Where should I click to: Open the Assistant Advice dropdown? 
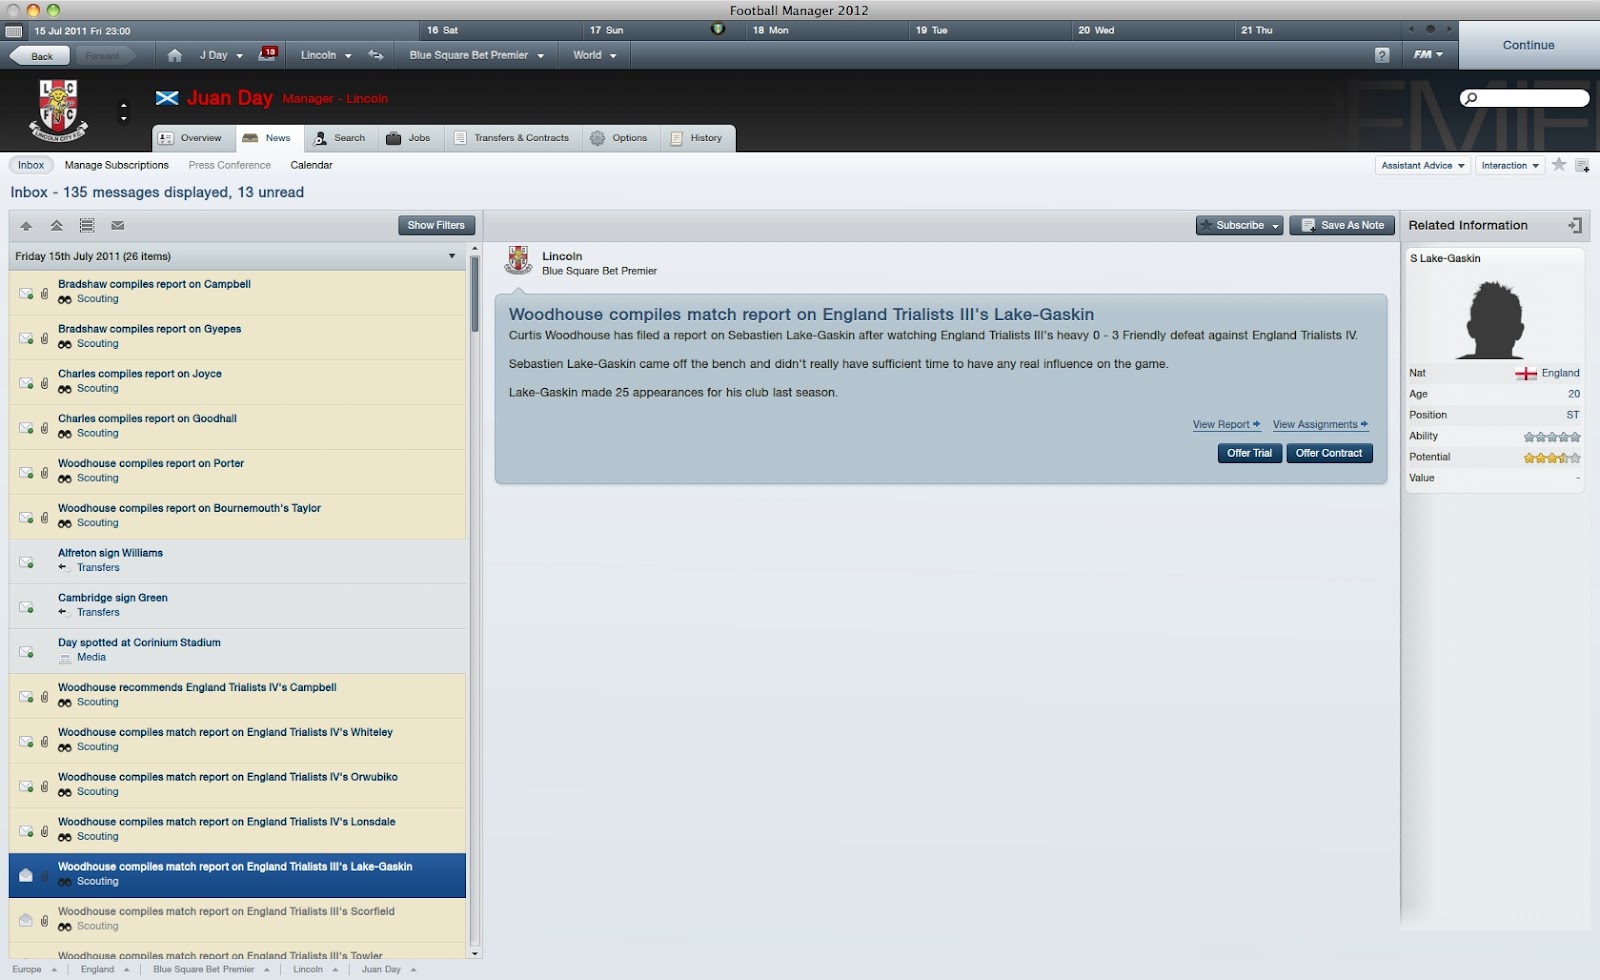point(1423,165)
